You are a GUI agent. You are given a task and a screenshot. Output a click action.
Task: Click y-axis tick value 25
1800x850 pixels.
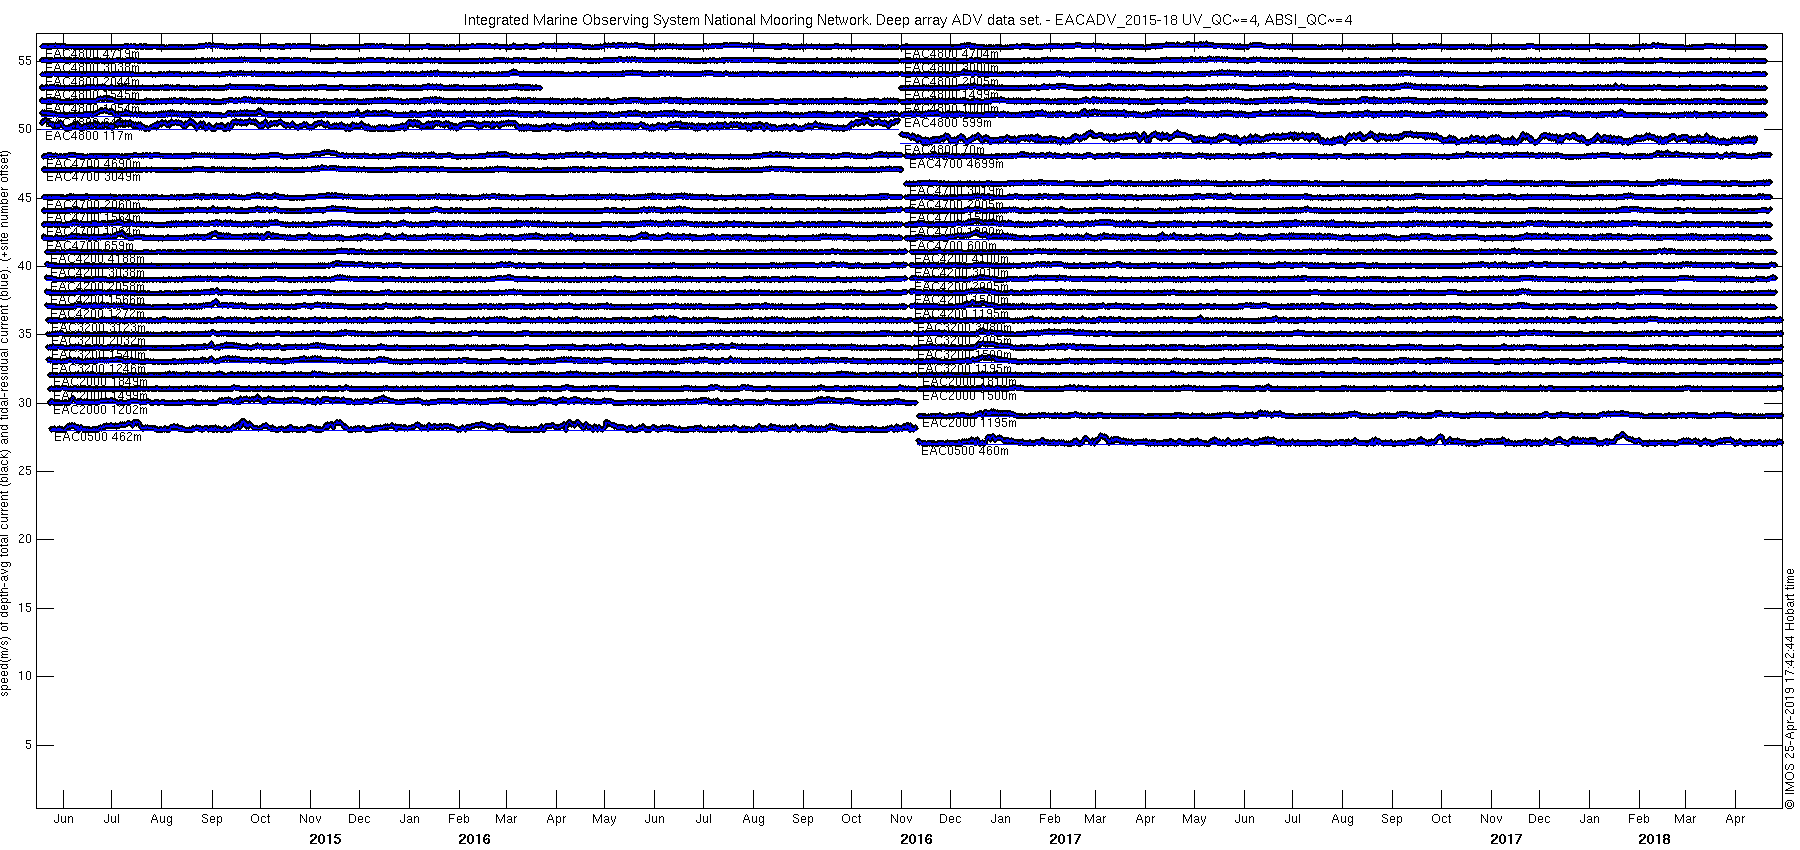(x=25, y=471)
